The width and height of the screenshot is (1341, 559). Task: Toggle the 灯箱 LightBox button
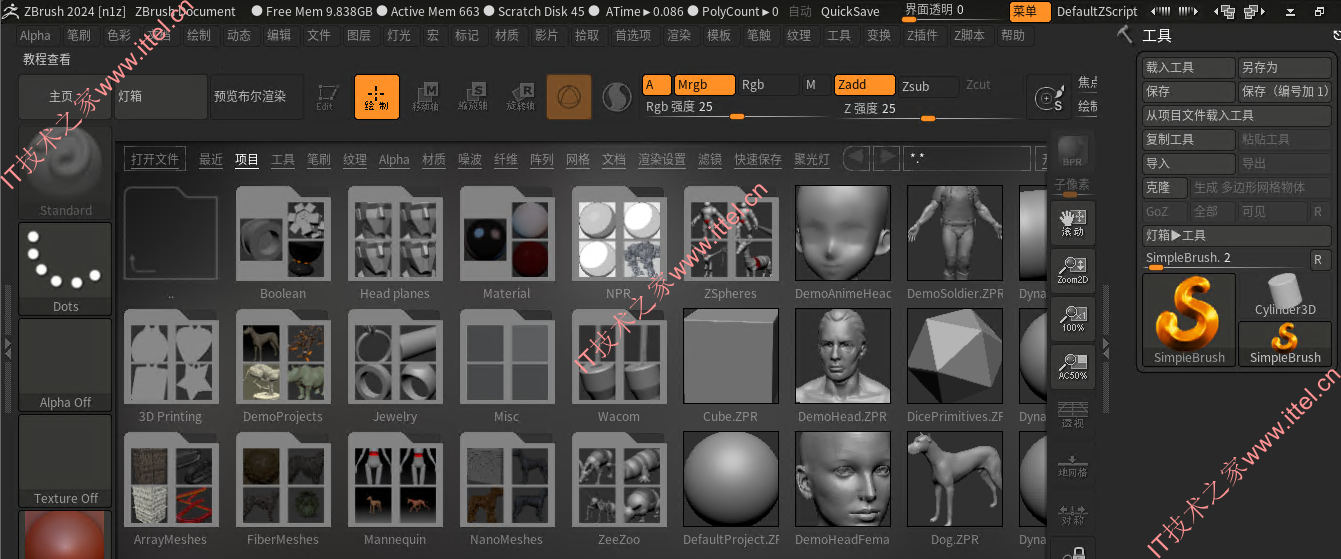pyautogui.click(x=160, y=97)
